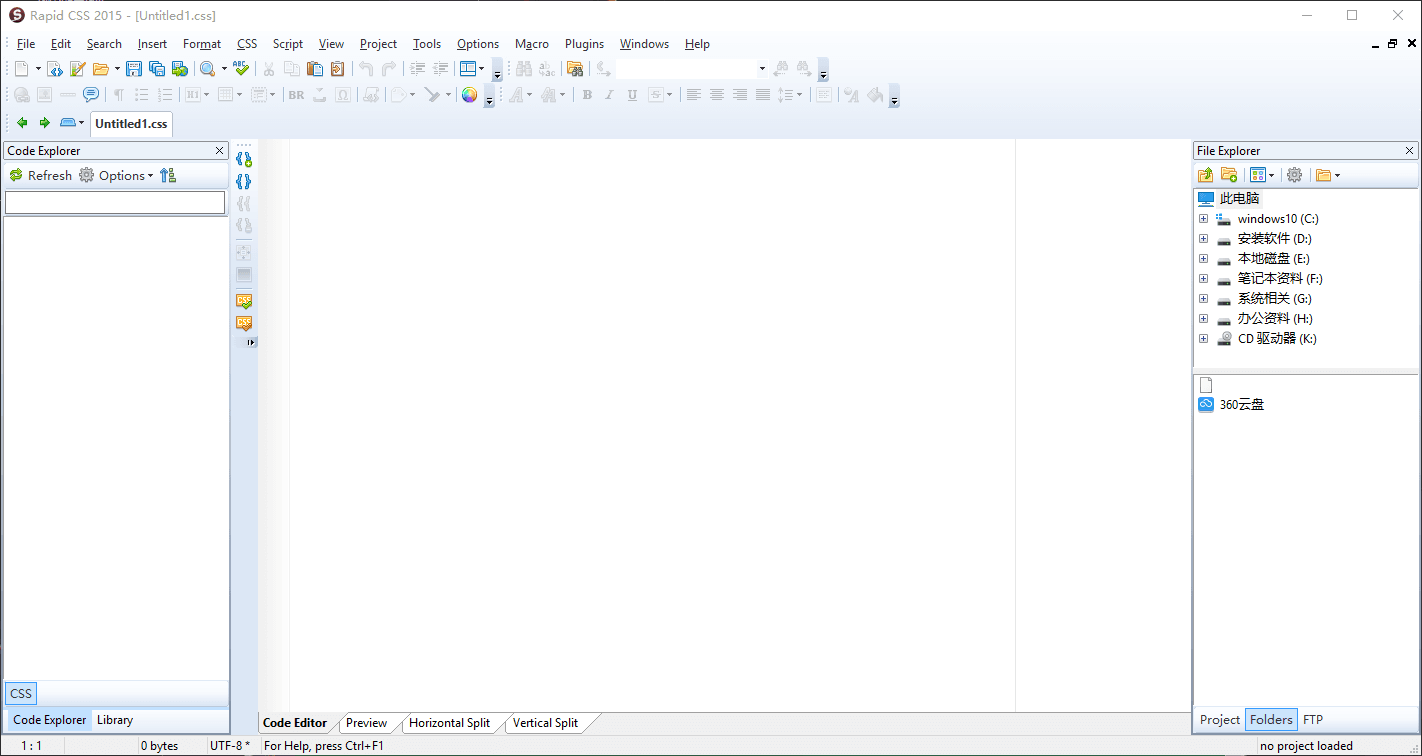
Task: Click the Insert comment speech bubble icon
Action: pyautogui.click(x=91, y=95)
